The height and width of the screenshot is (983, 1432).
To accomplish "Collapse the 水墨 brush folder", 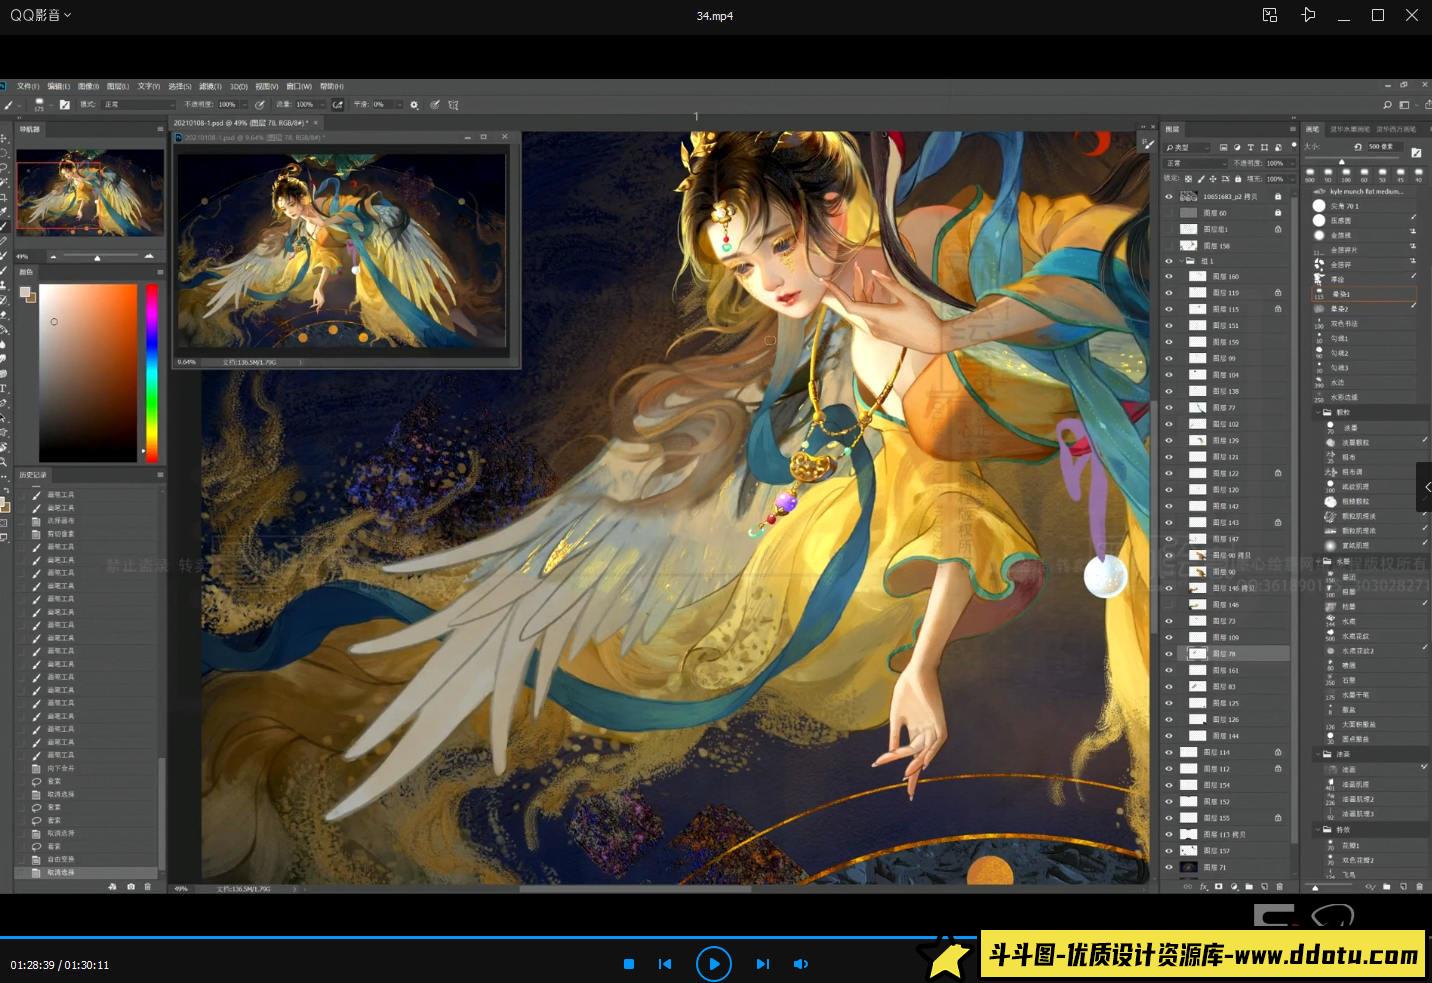I will point(1317,562).
